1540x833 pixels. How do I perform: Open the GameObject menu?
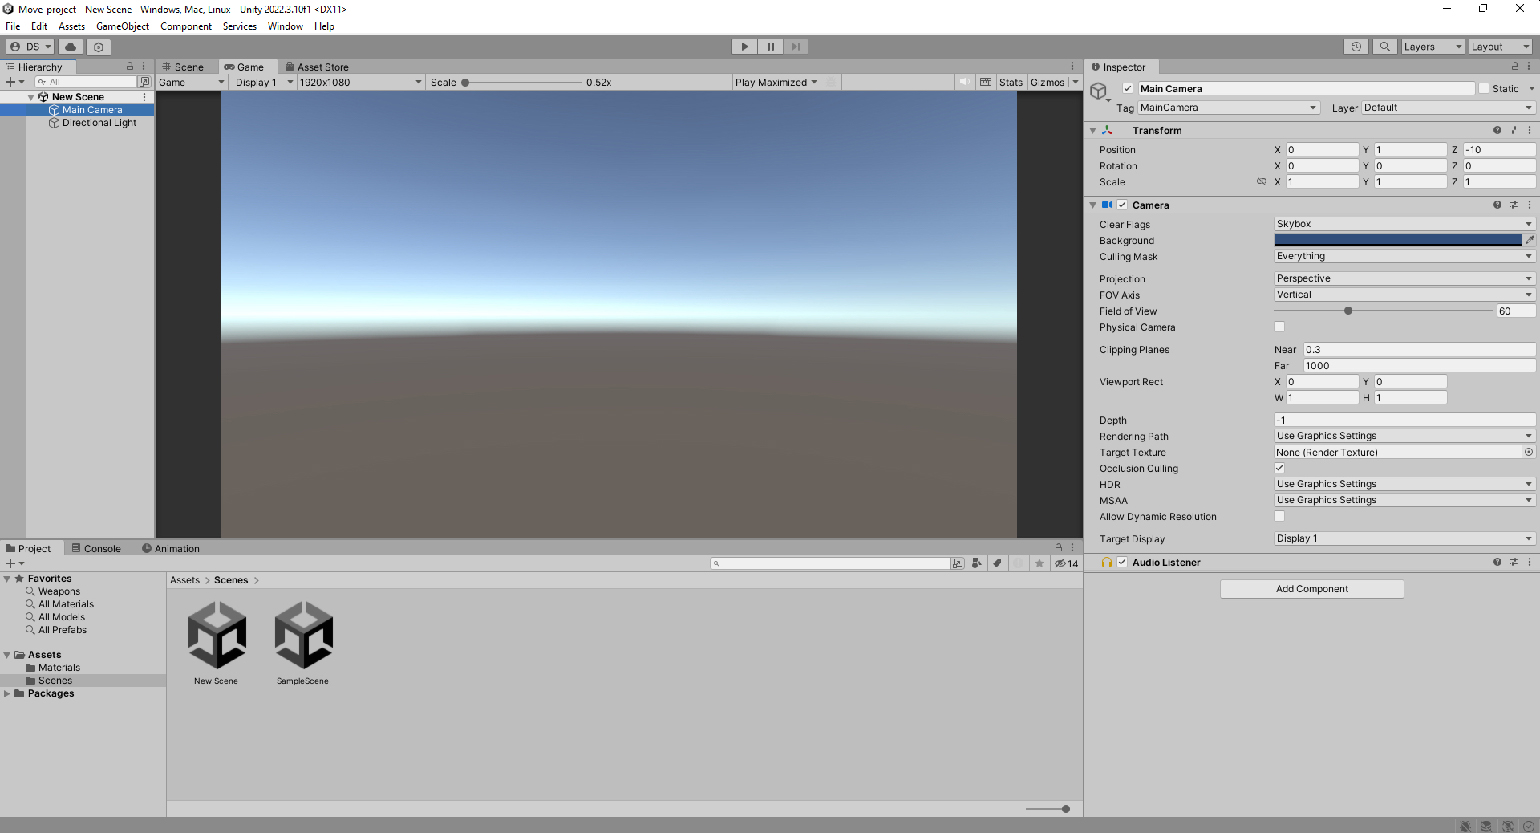point(122,26)
